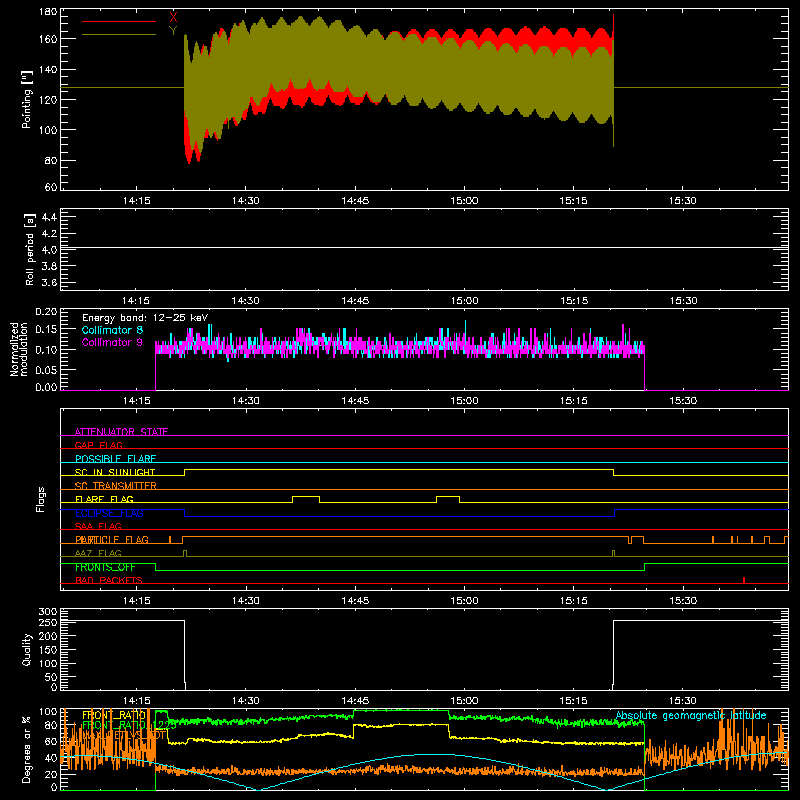Click the 0.20 tick on modulation axis
The height and width of the screenshot is (800, 800).
46,312
